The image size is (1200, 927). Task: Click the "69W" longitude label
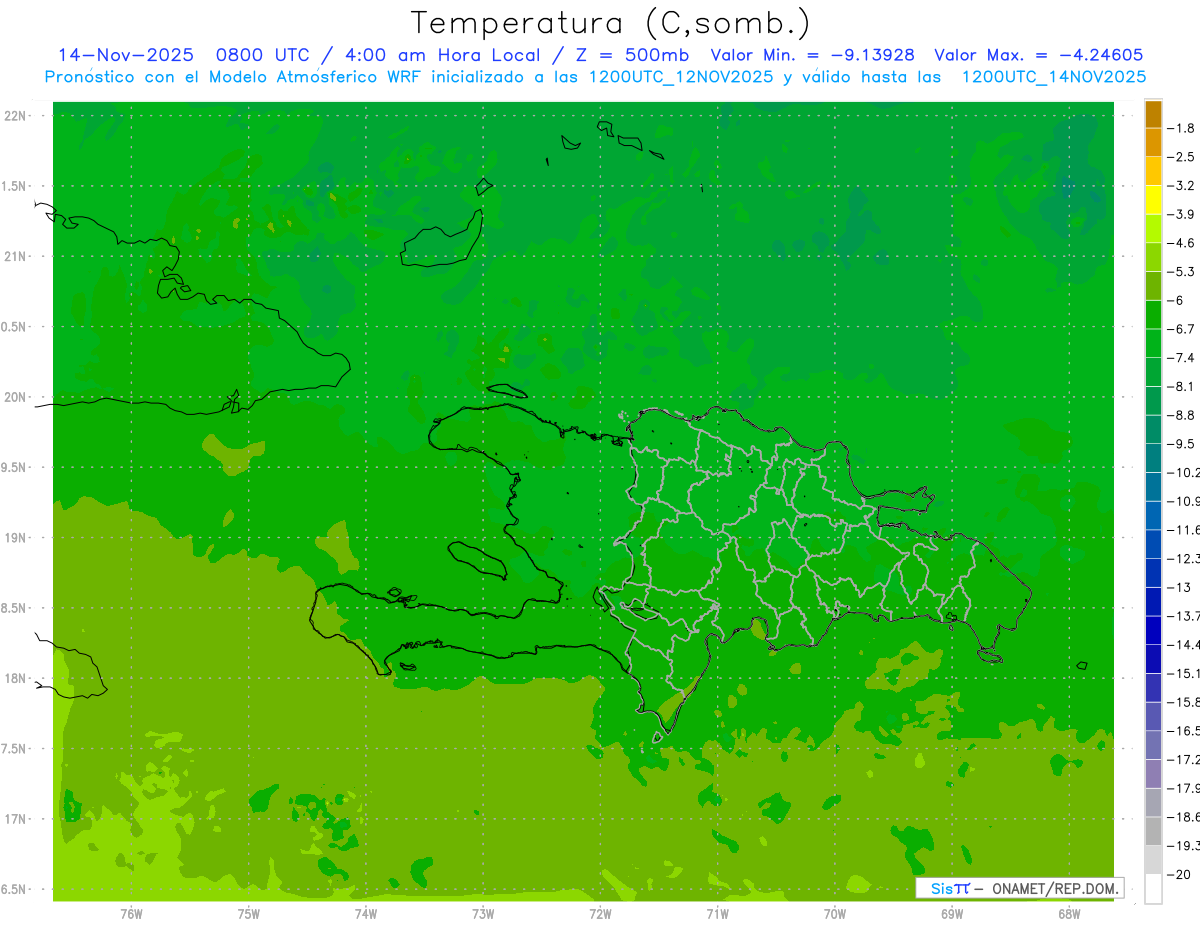(952, 914)
